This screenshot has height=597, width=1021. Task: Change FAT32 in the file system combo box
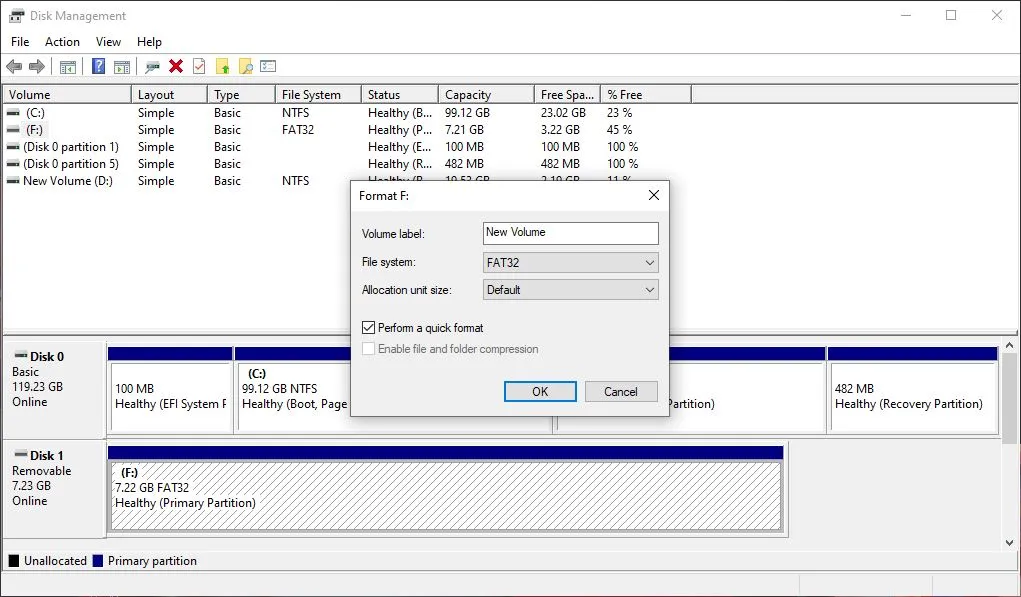click(570, 262)
